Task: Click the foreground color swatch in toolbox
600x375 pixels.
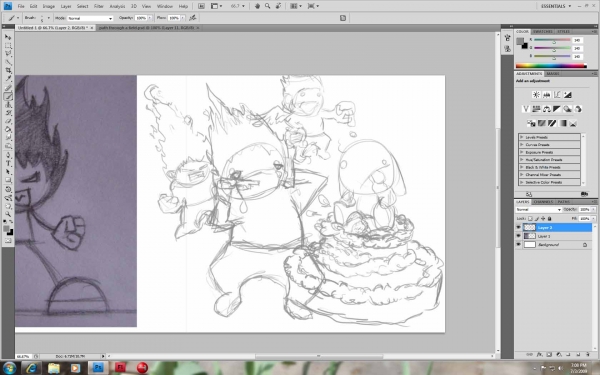Action: coord(7,229)
